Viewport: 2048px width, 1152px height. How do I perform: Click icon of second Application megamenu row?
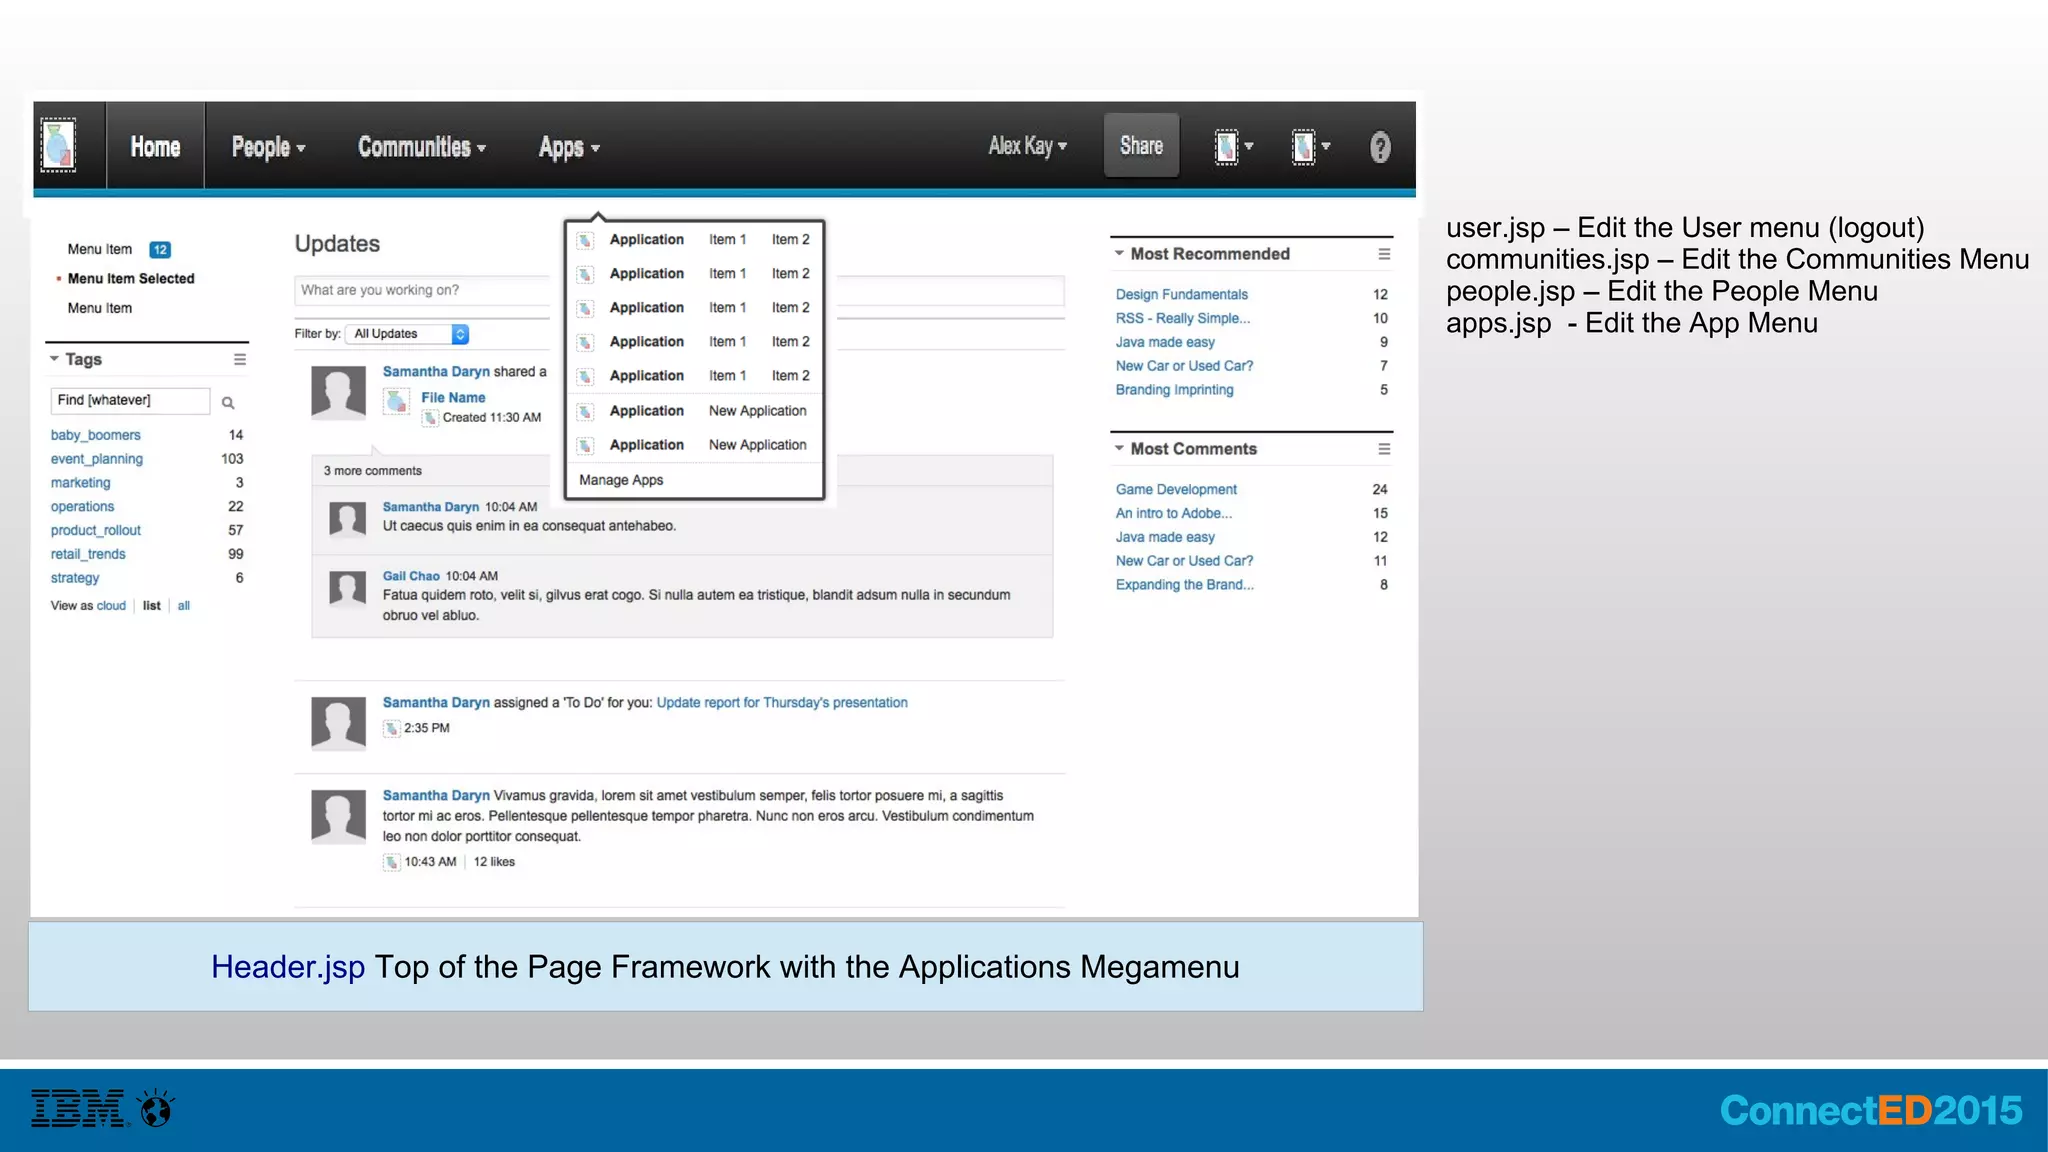point(586,274)
